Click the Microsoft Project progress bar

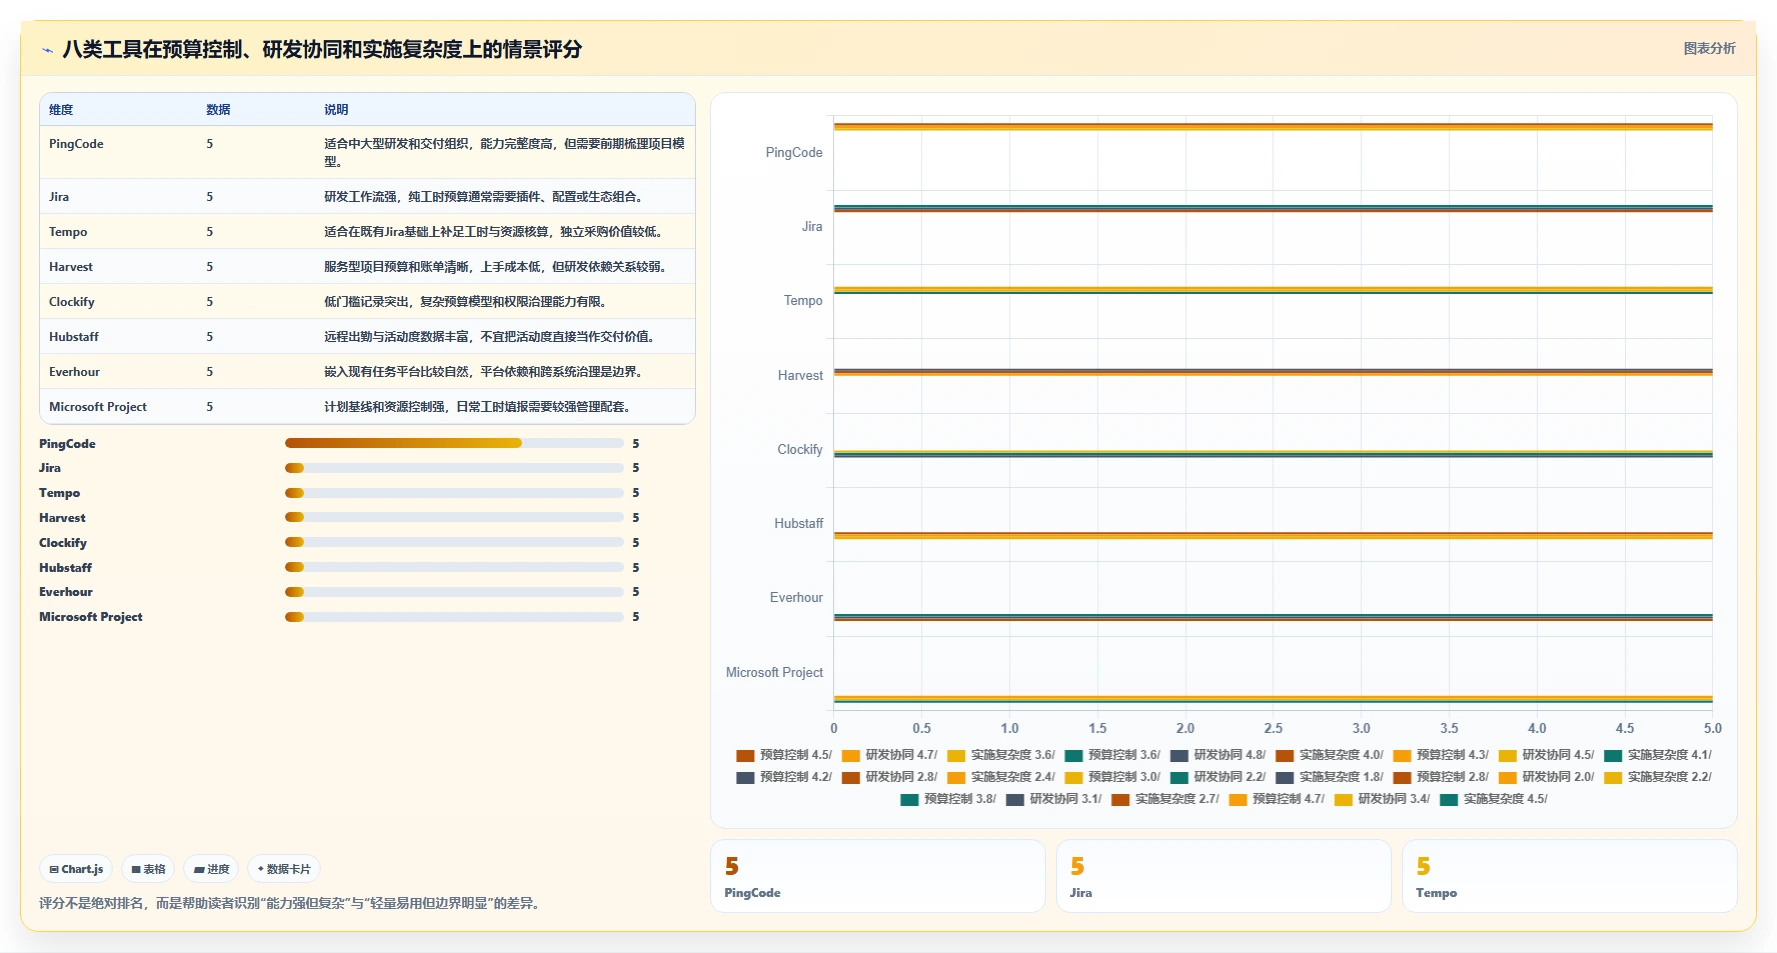454,617
